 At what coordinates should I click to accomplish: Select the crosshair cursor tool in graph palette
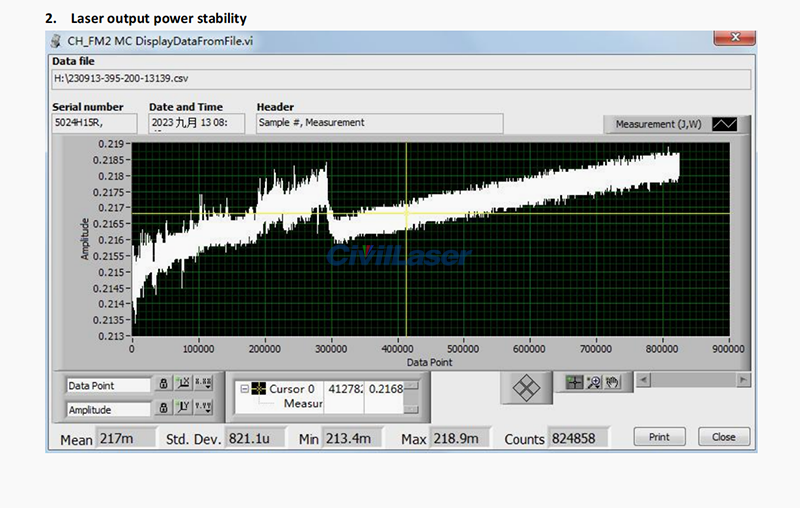click(575, 381)
